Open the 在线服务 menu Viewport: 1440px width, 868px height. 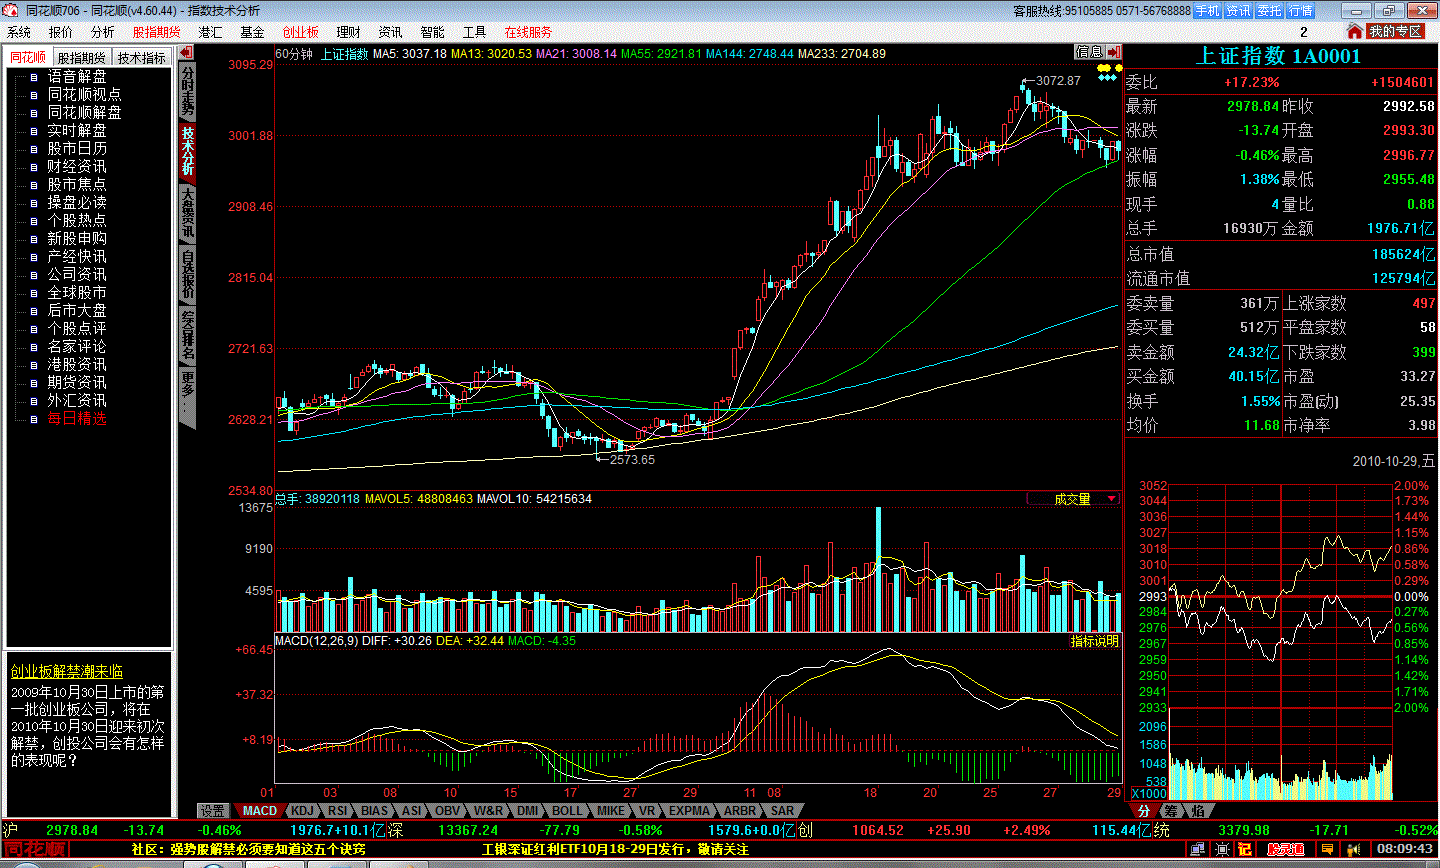(x=528, y=32)
